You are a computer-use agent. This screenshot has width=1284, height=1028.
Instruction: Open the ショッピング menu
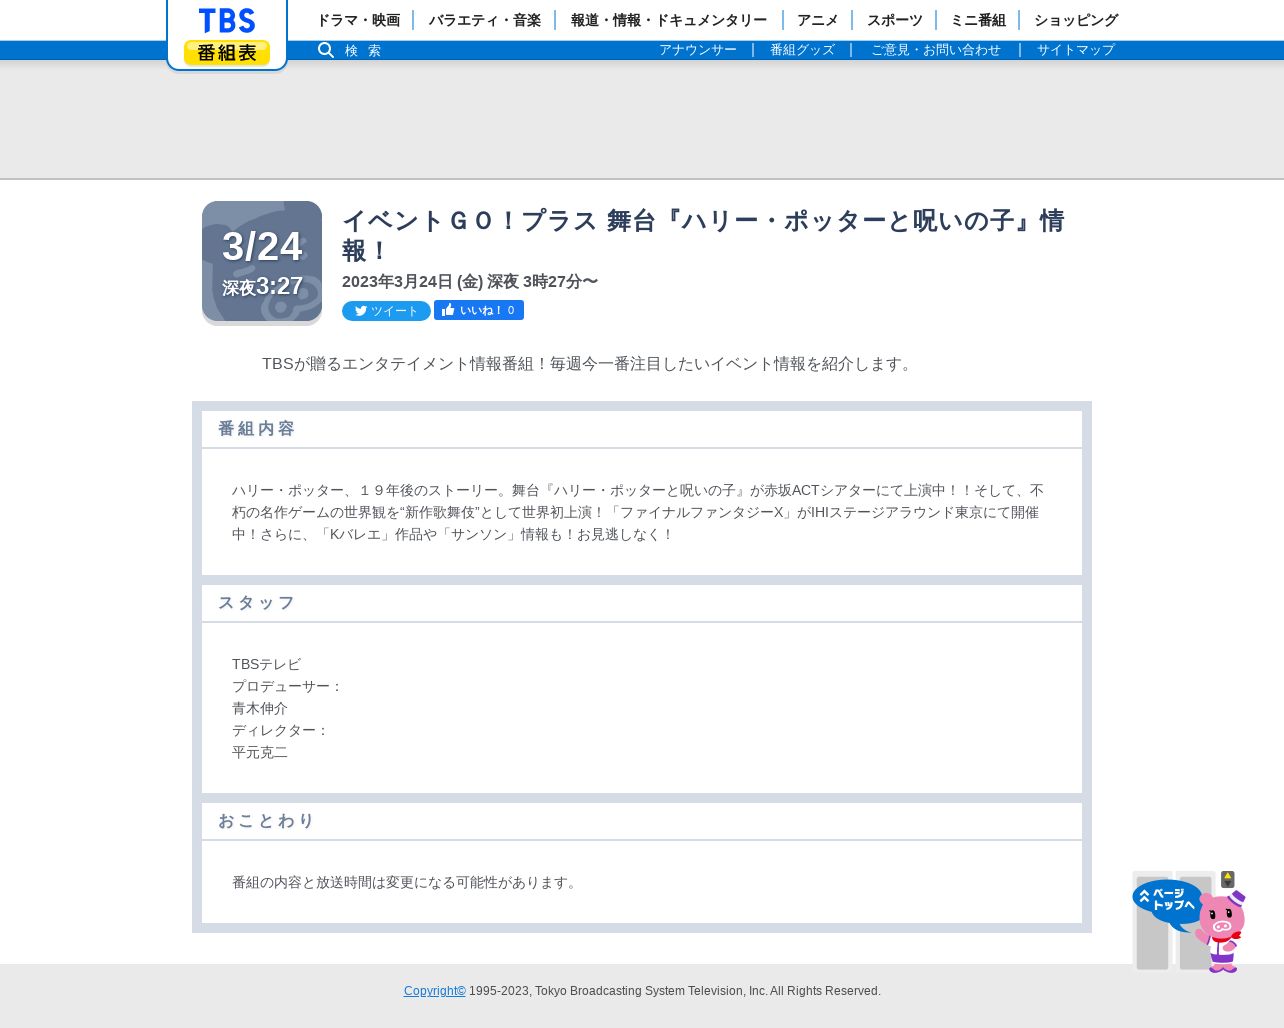pyautogui.click(x=1076, y=20)
